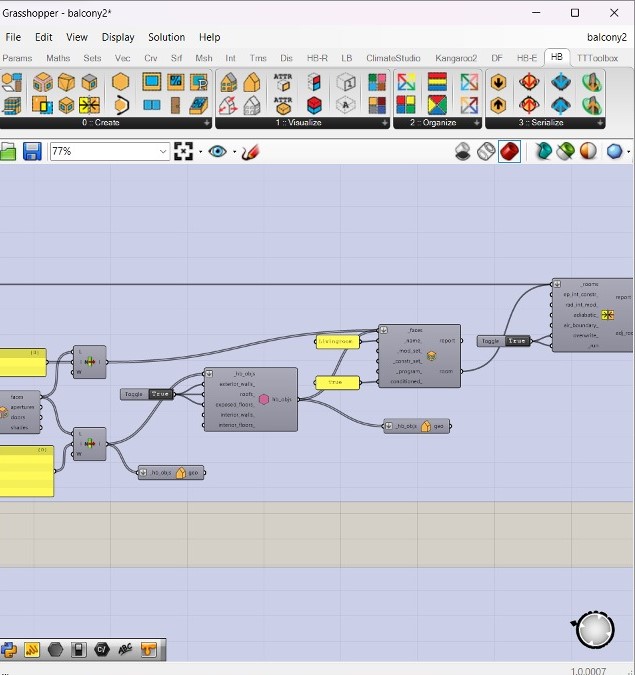Click the orange hexagon icon in Create group
This screenshot has height=675, width=635.
click(x=121, y=81)
